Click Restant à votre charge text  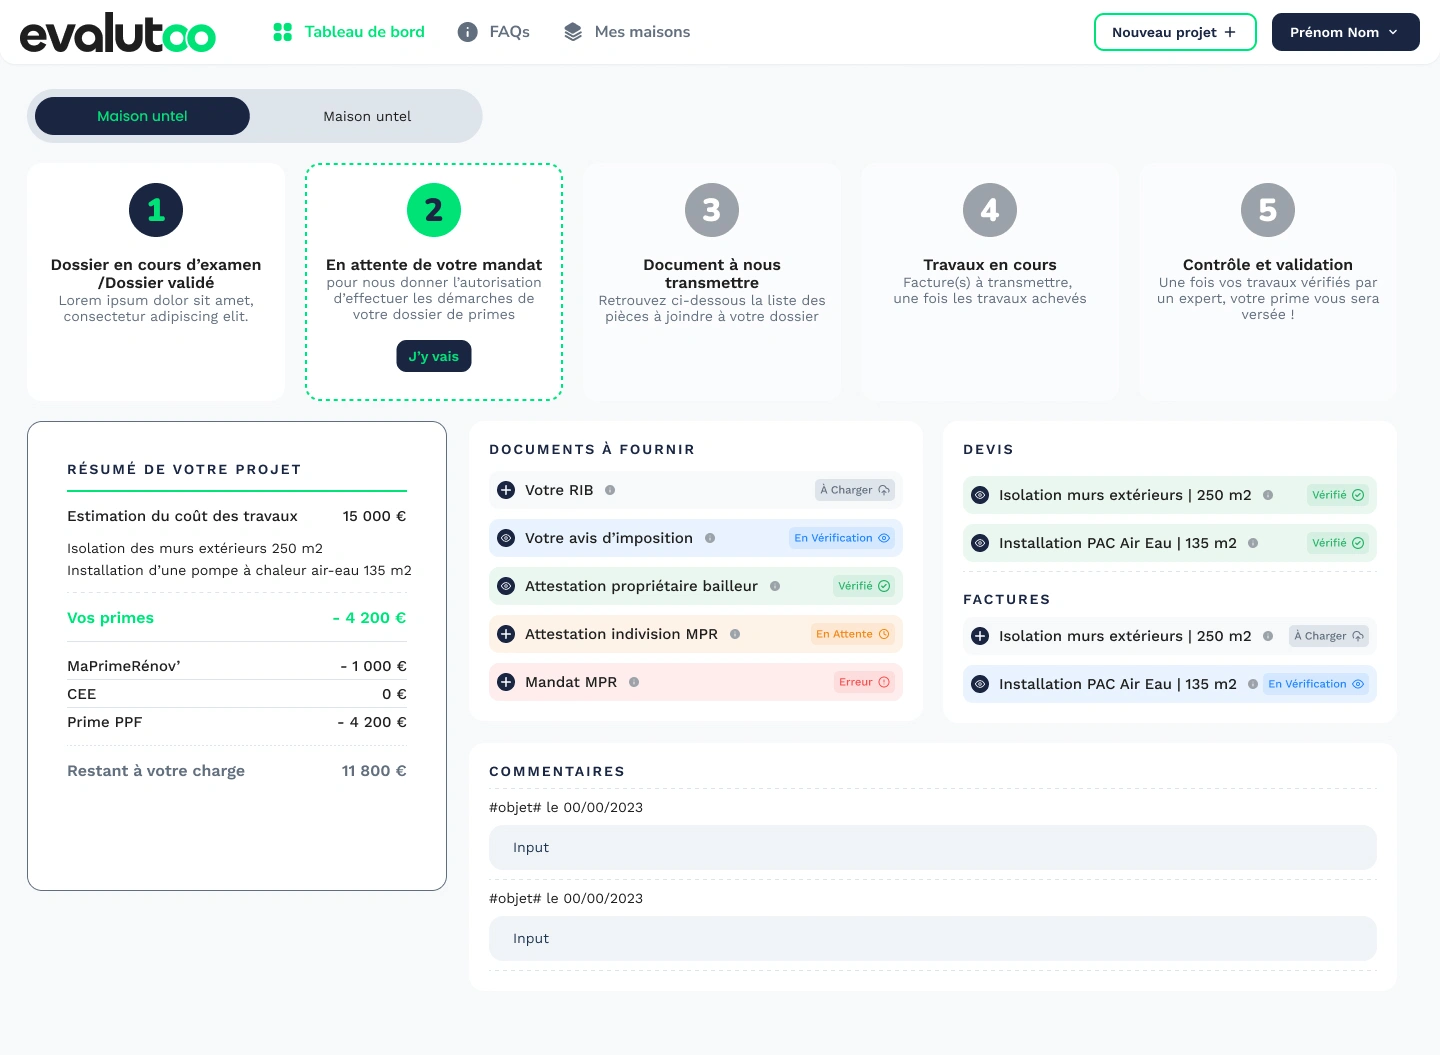coord(156,771)
